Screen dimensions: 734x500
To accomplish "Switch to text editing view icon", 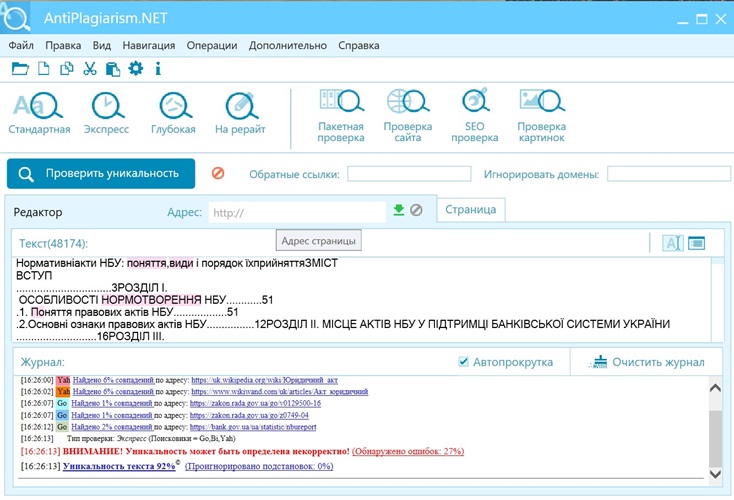I will [673, 243].
